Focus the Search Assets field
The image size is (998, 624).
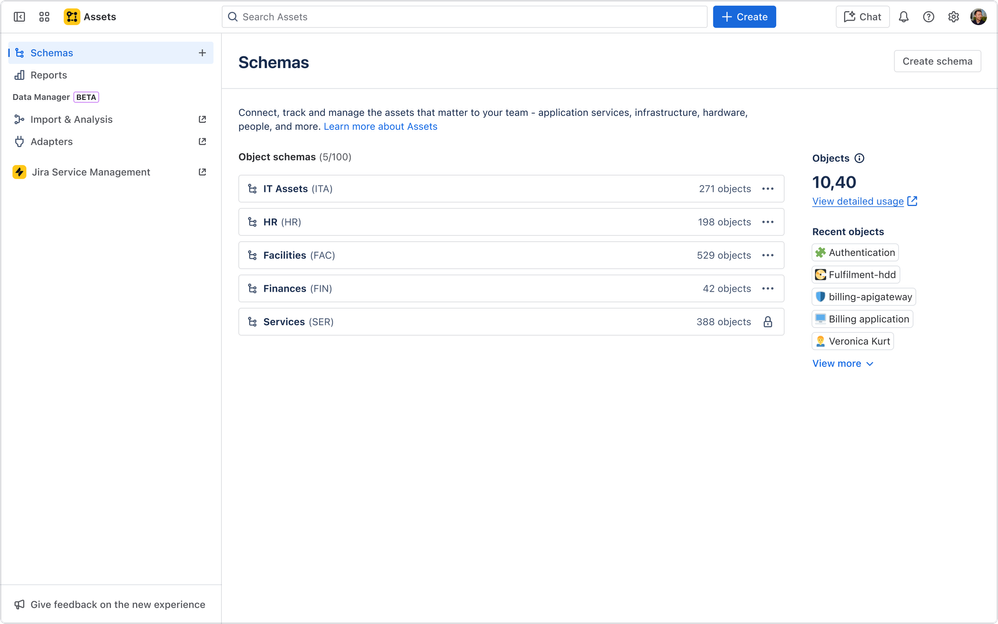click(x=465, y=17)
